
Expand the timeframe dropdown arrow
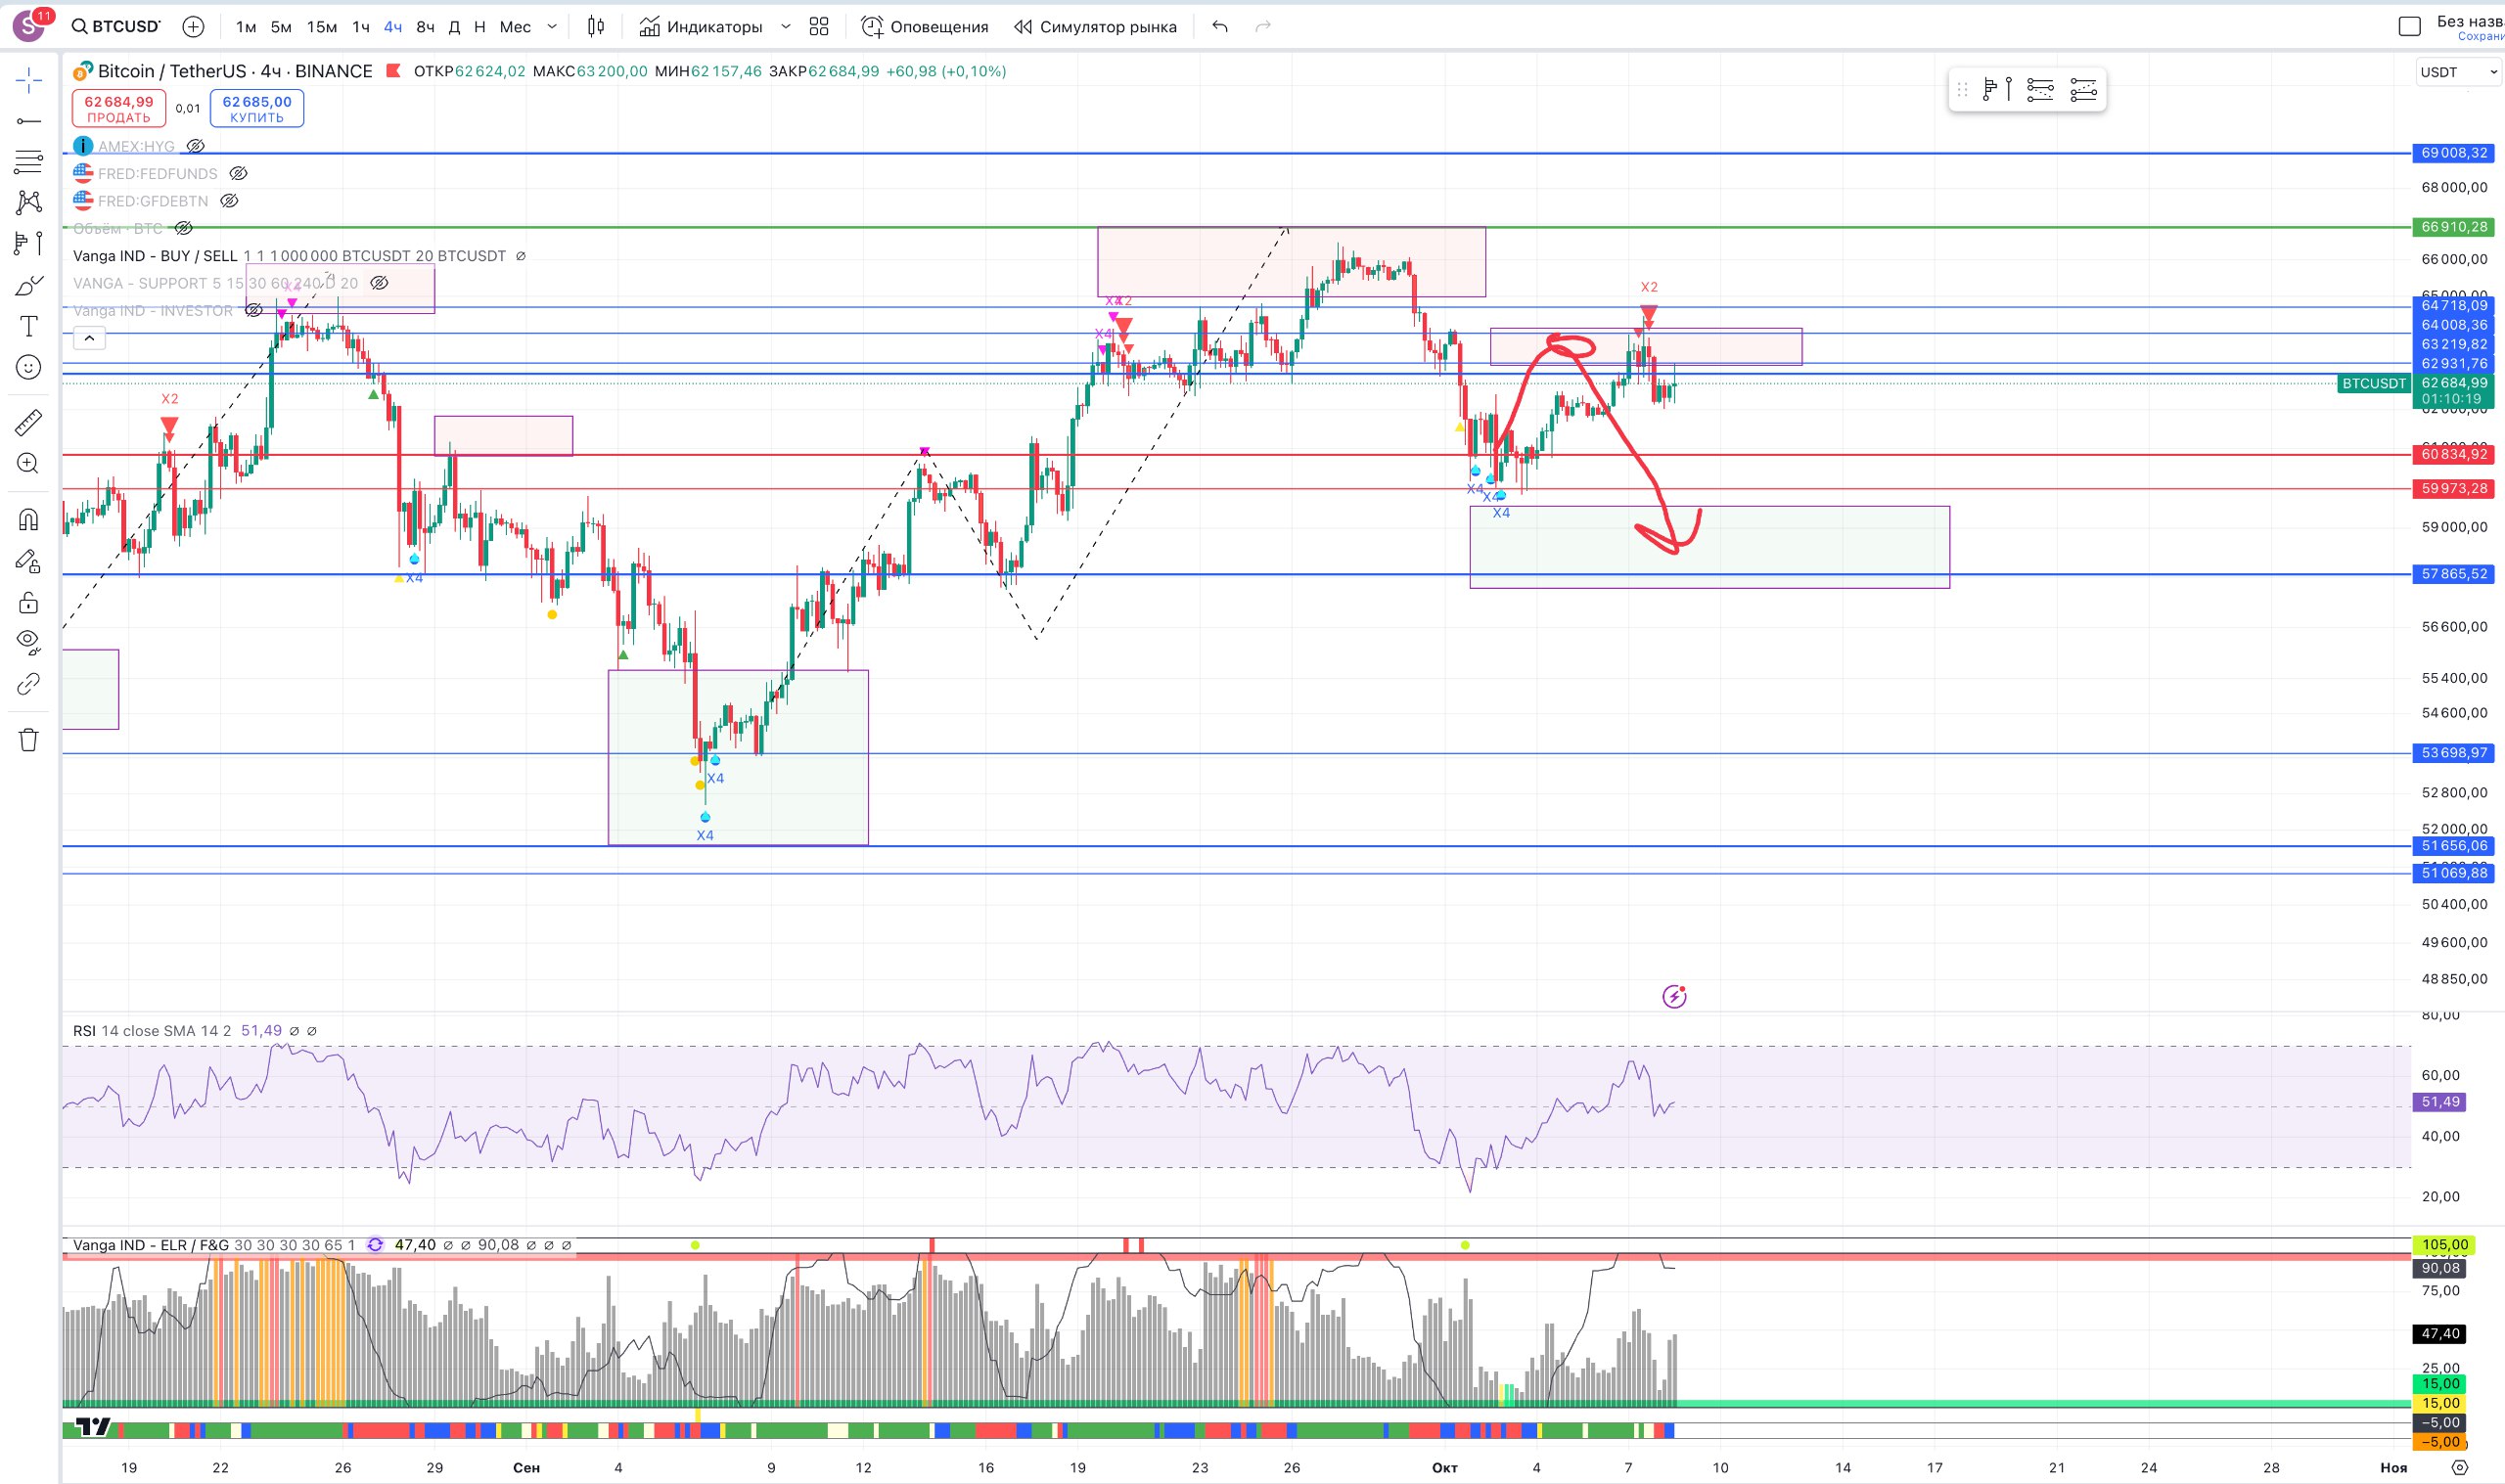click(x=552, y=27)
